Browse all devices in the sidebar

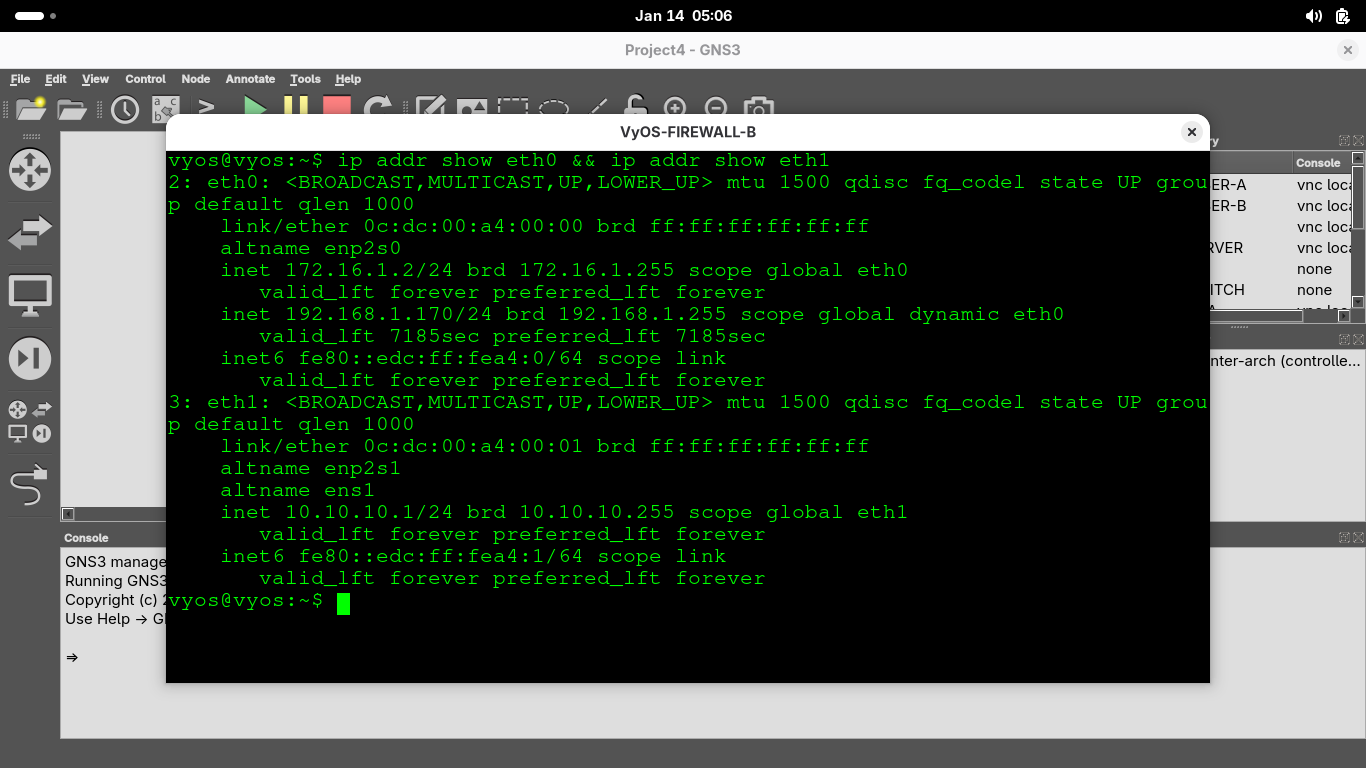tap(29, 421)
